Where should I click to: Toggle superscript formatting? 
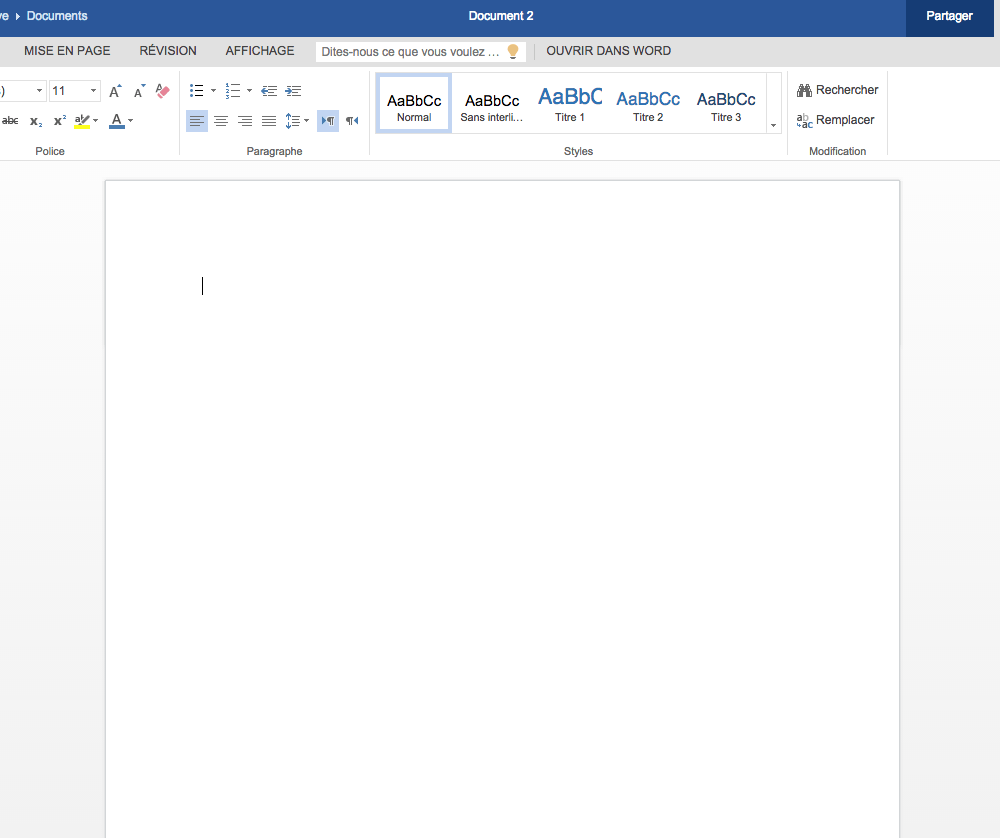(60, 121)
